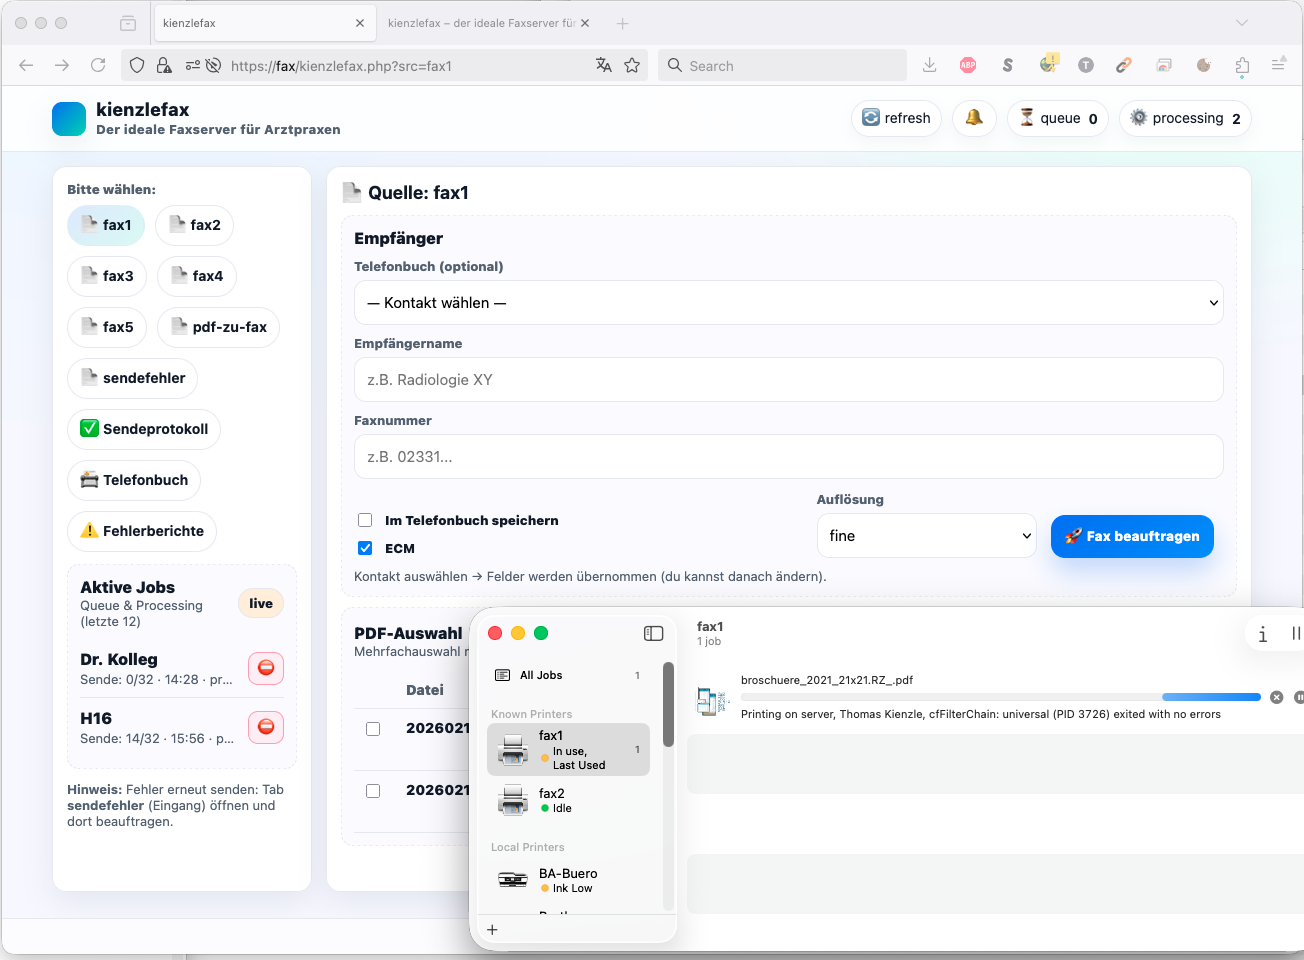
Task: Switch to the second kienzlefax browser tab
Action: pos(481,23)
